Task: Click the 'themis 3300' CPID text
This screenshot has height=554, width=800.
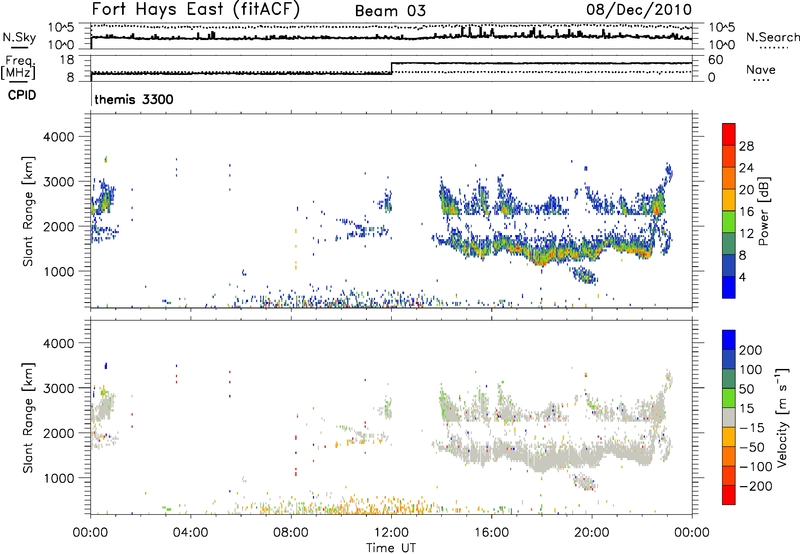Action: point(134,99)
